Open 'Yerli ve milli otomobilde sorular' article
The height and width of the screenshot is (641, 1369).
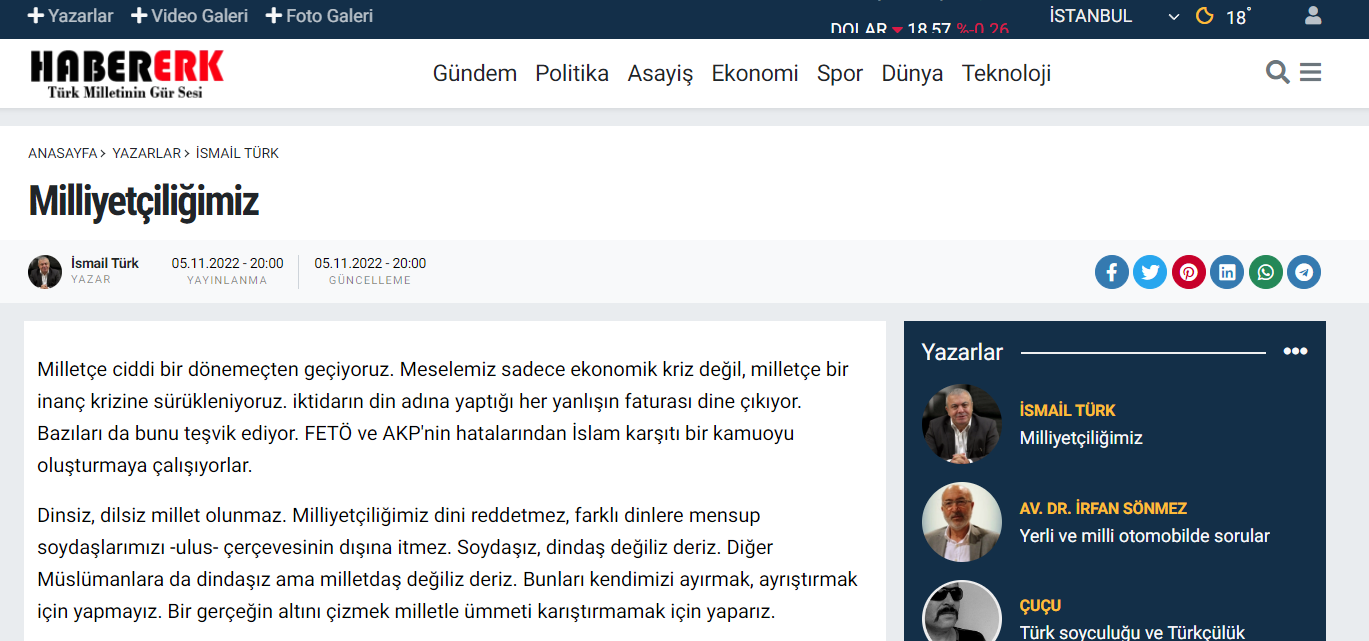[1144, 536]
